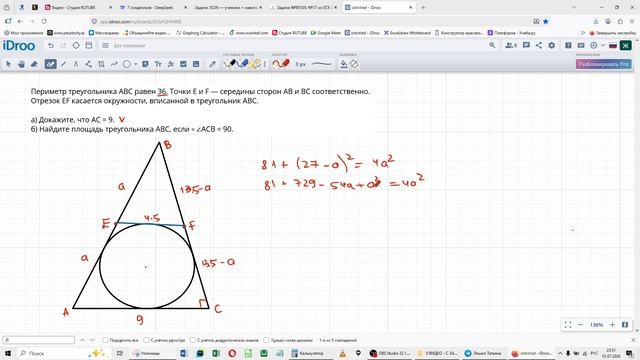The image size is (640, 360).
Task: Select the active pen drawing tool
Action: [x=51, y=64]
